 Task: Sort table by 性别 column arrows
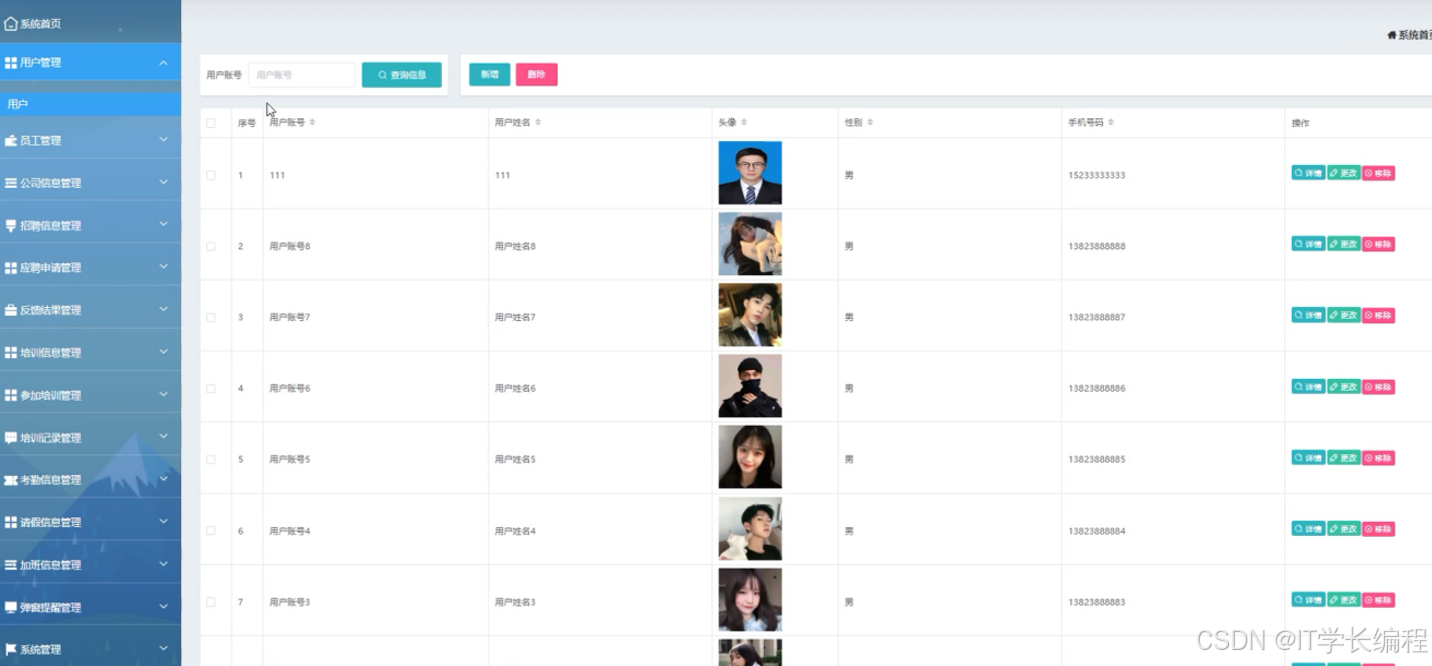click(870, 122)
